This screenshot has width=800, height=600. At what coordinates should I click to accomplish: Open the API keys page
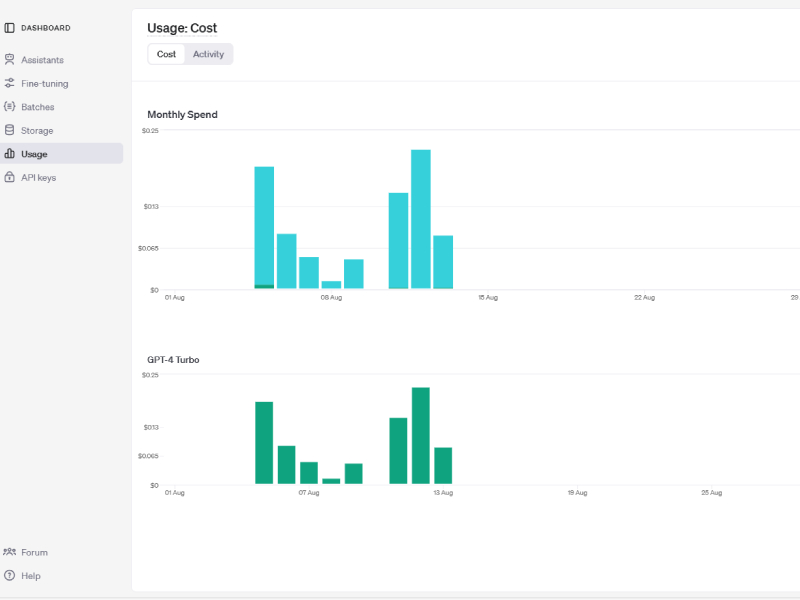coord(38,178)
